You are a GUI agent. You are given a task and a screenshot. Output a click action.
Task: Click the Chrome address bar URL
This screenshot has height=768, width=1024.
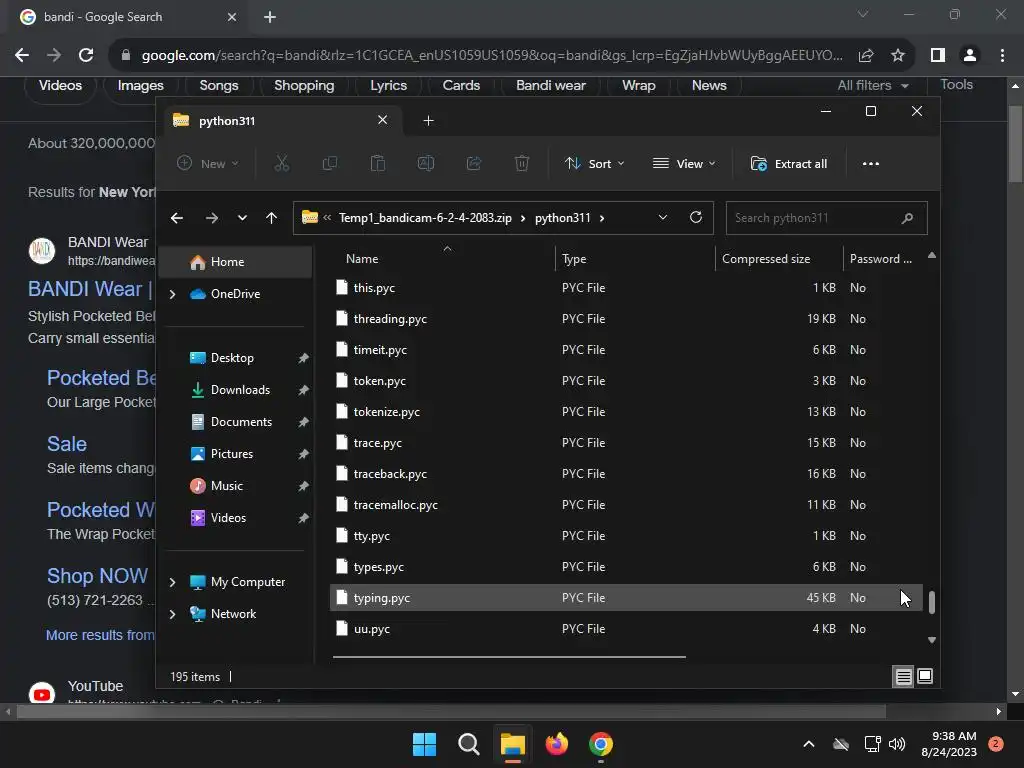(491, 56)
